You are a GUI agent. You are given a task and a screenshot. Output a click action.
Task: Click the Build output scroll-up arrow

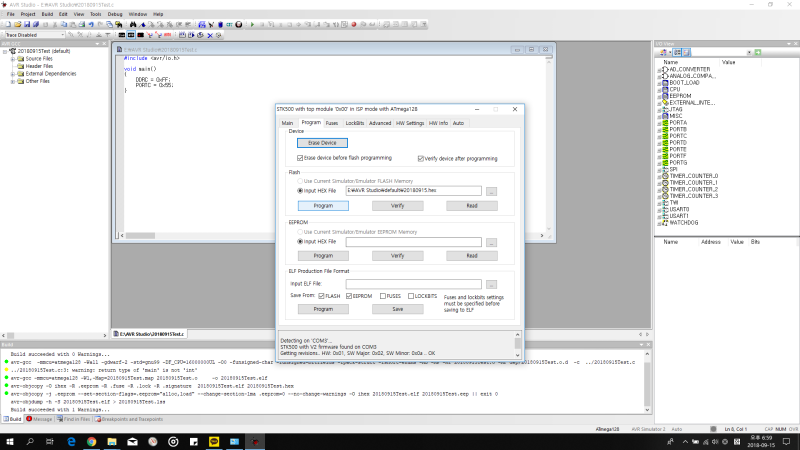tap(647, 354)
